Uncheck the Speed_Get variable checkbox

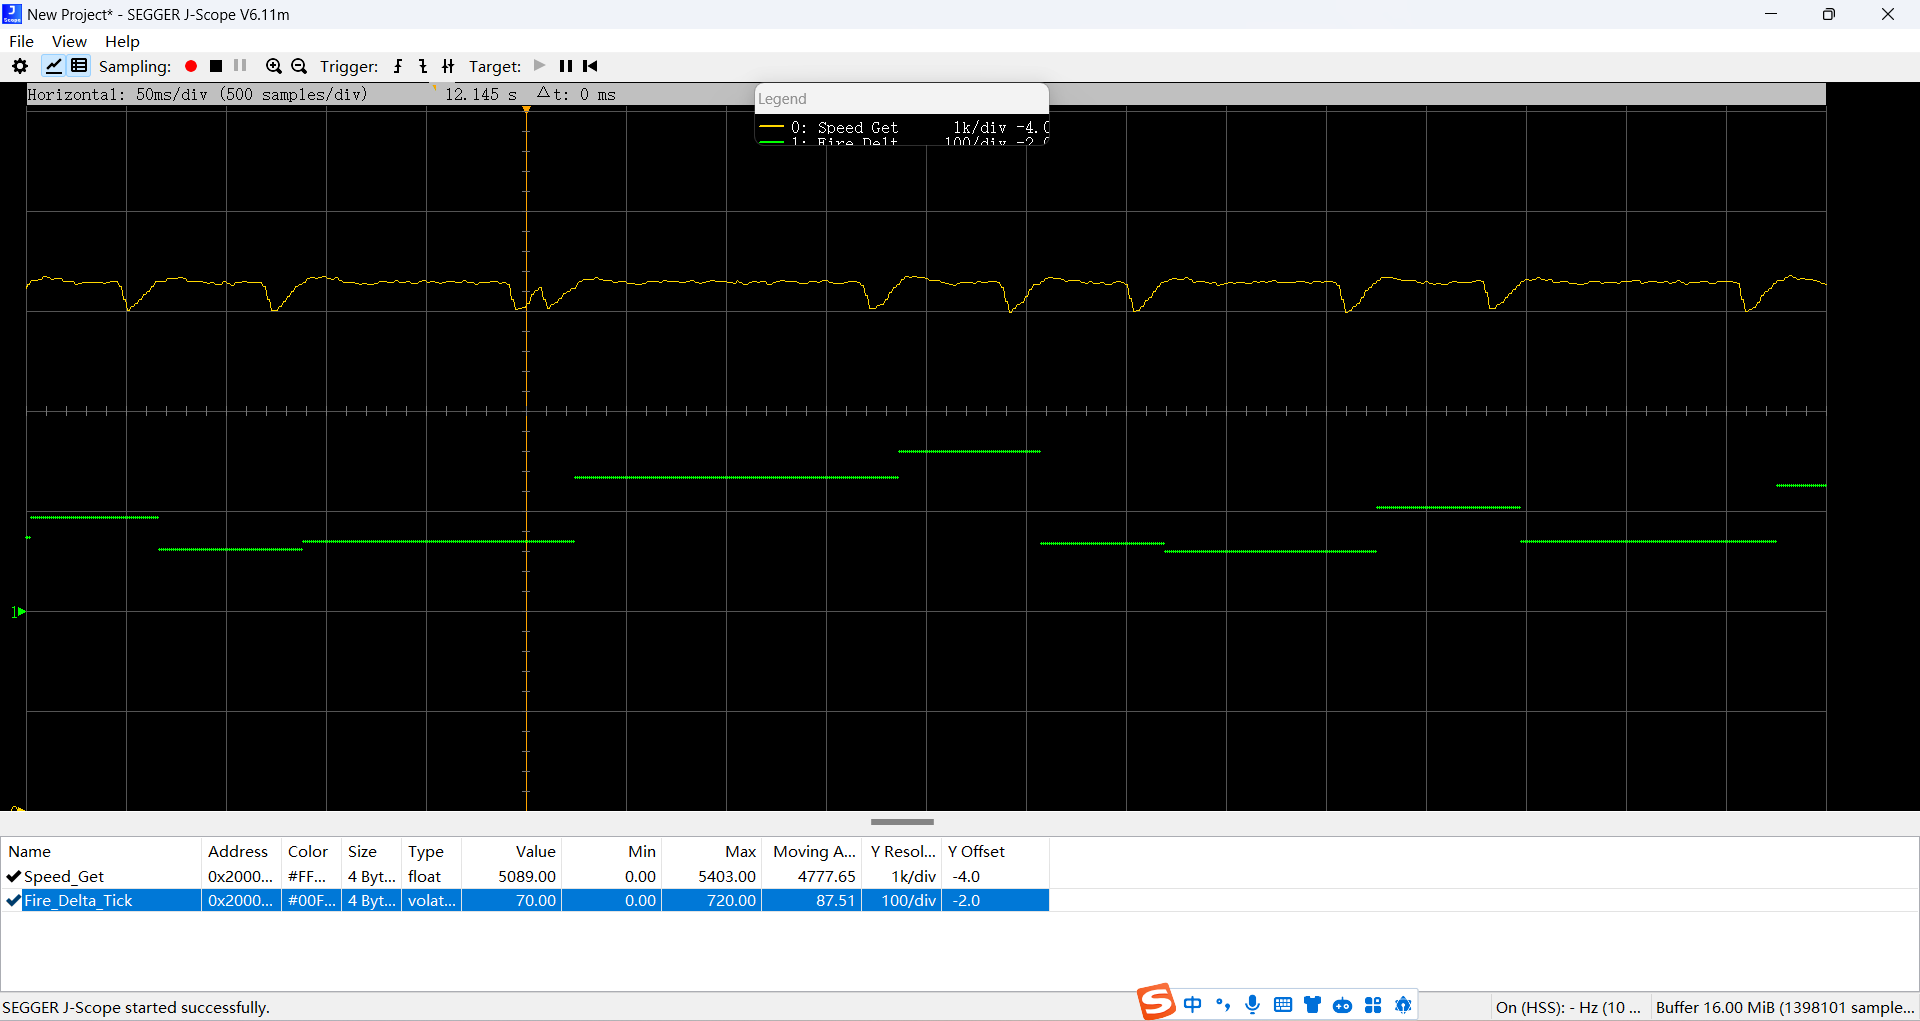pyautogui.click(x=14, y=876)
